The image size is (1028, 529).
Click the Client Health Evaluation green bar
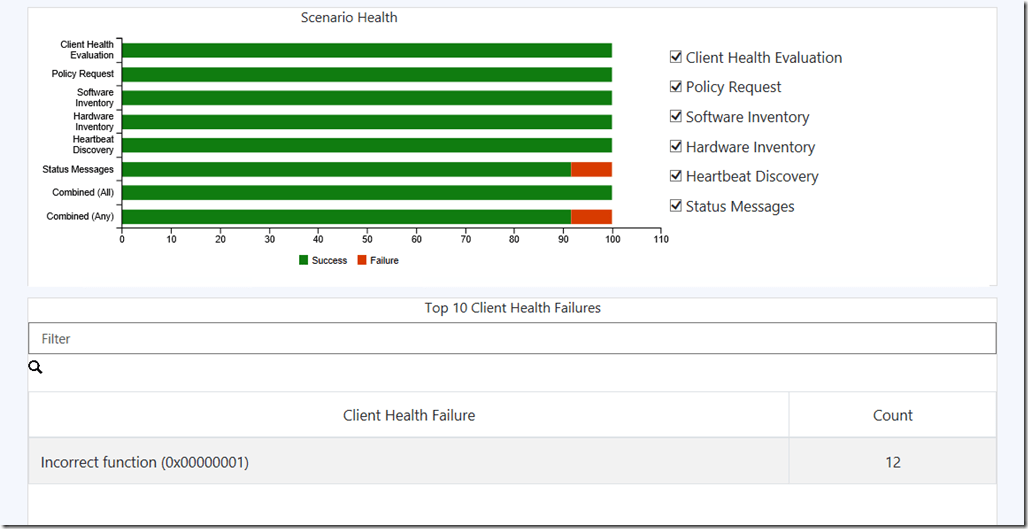(x=366, y=51)
